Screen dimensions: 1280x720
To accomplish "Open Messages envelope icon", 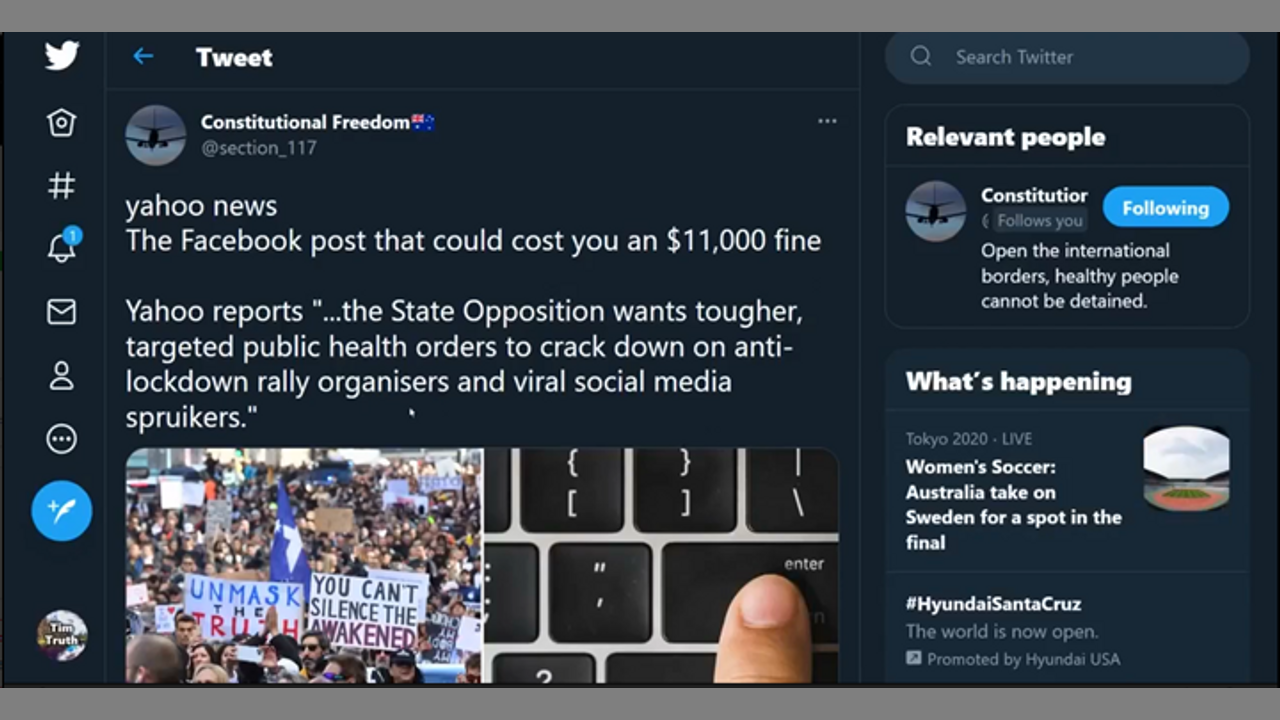I will 61,312.
